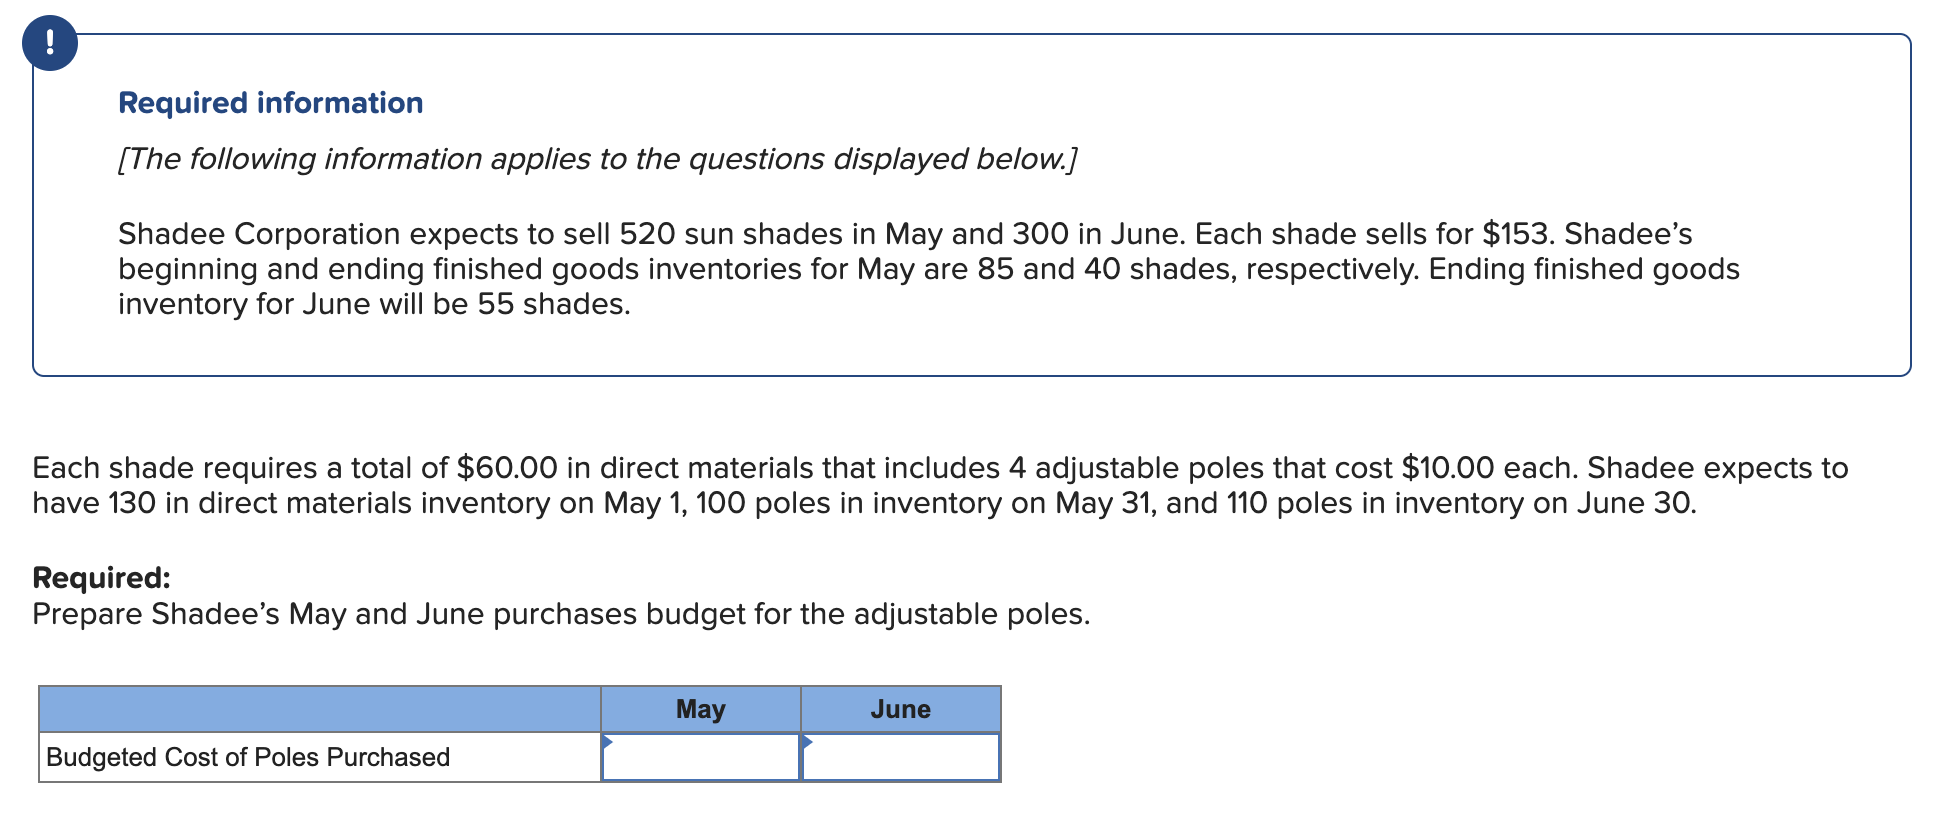Viewport: 1942px width, 818px height.
Task: Click the May column header
Action: [700, 710]
